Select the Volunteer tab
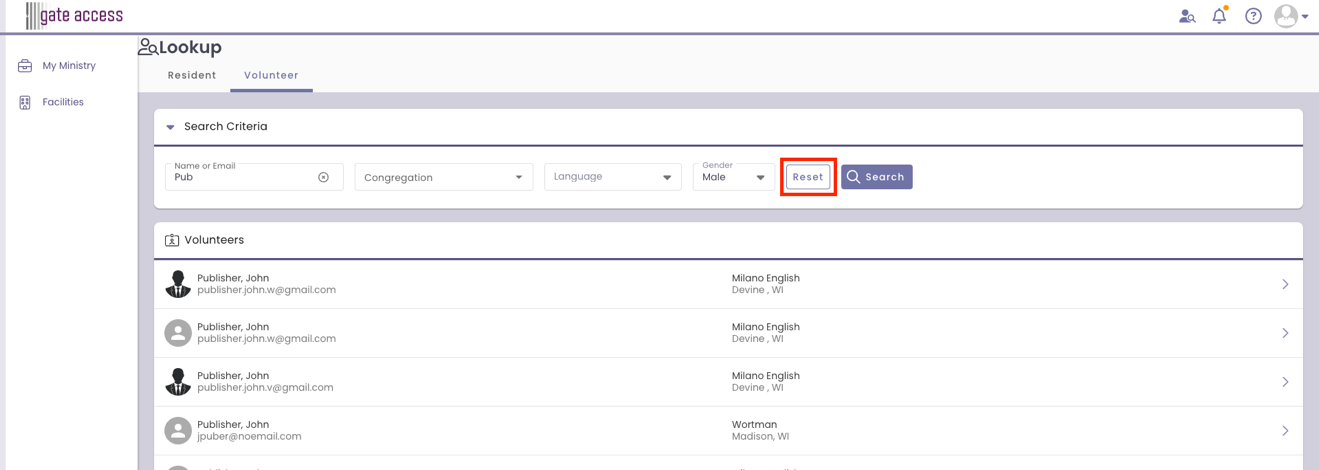This screenshot has width=1319, height=470. coord(271,75)
